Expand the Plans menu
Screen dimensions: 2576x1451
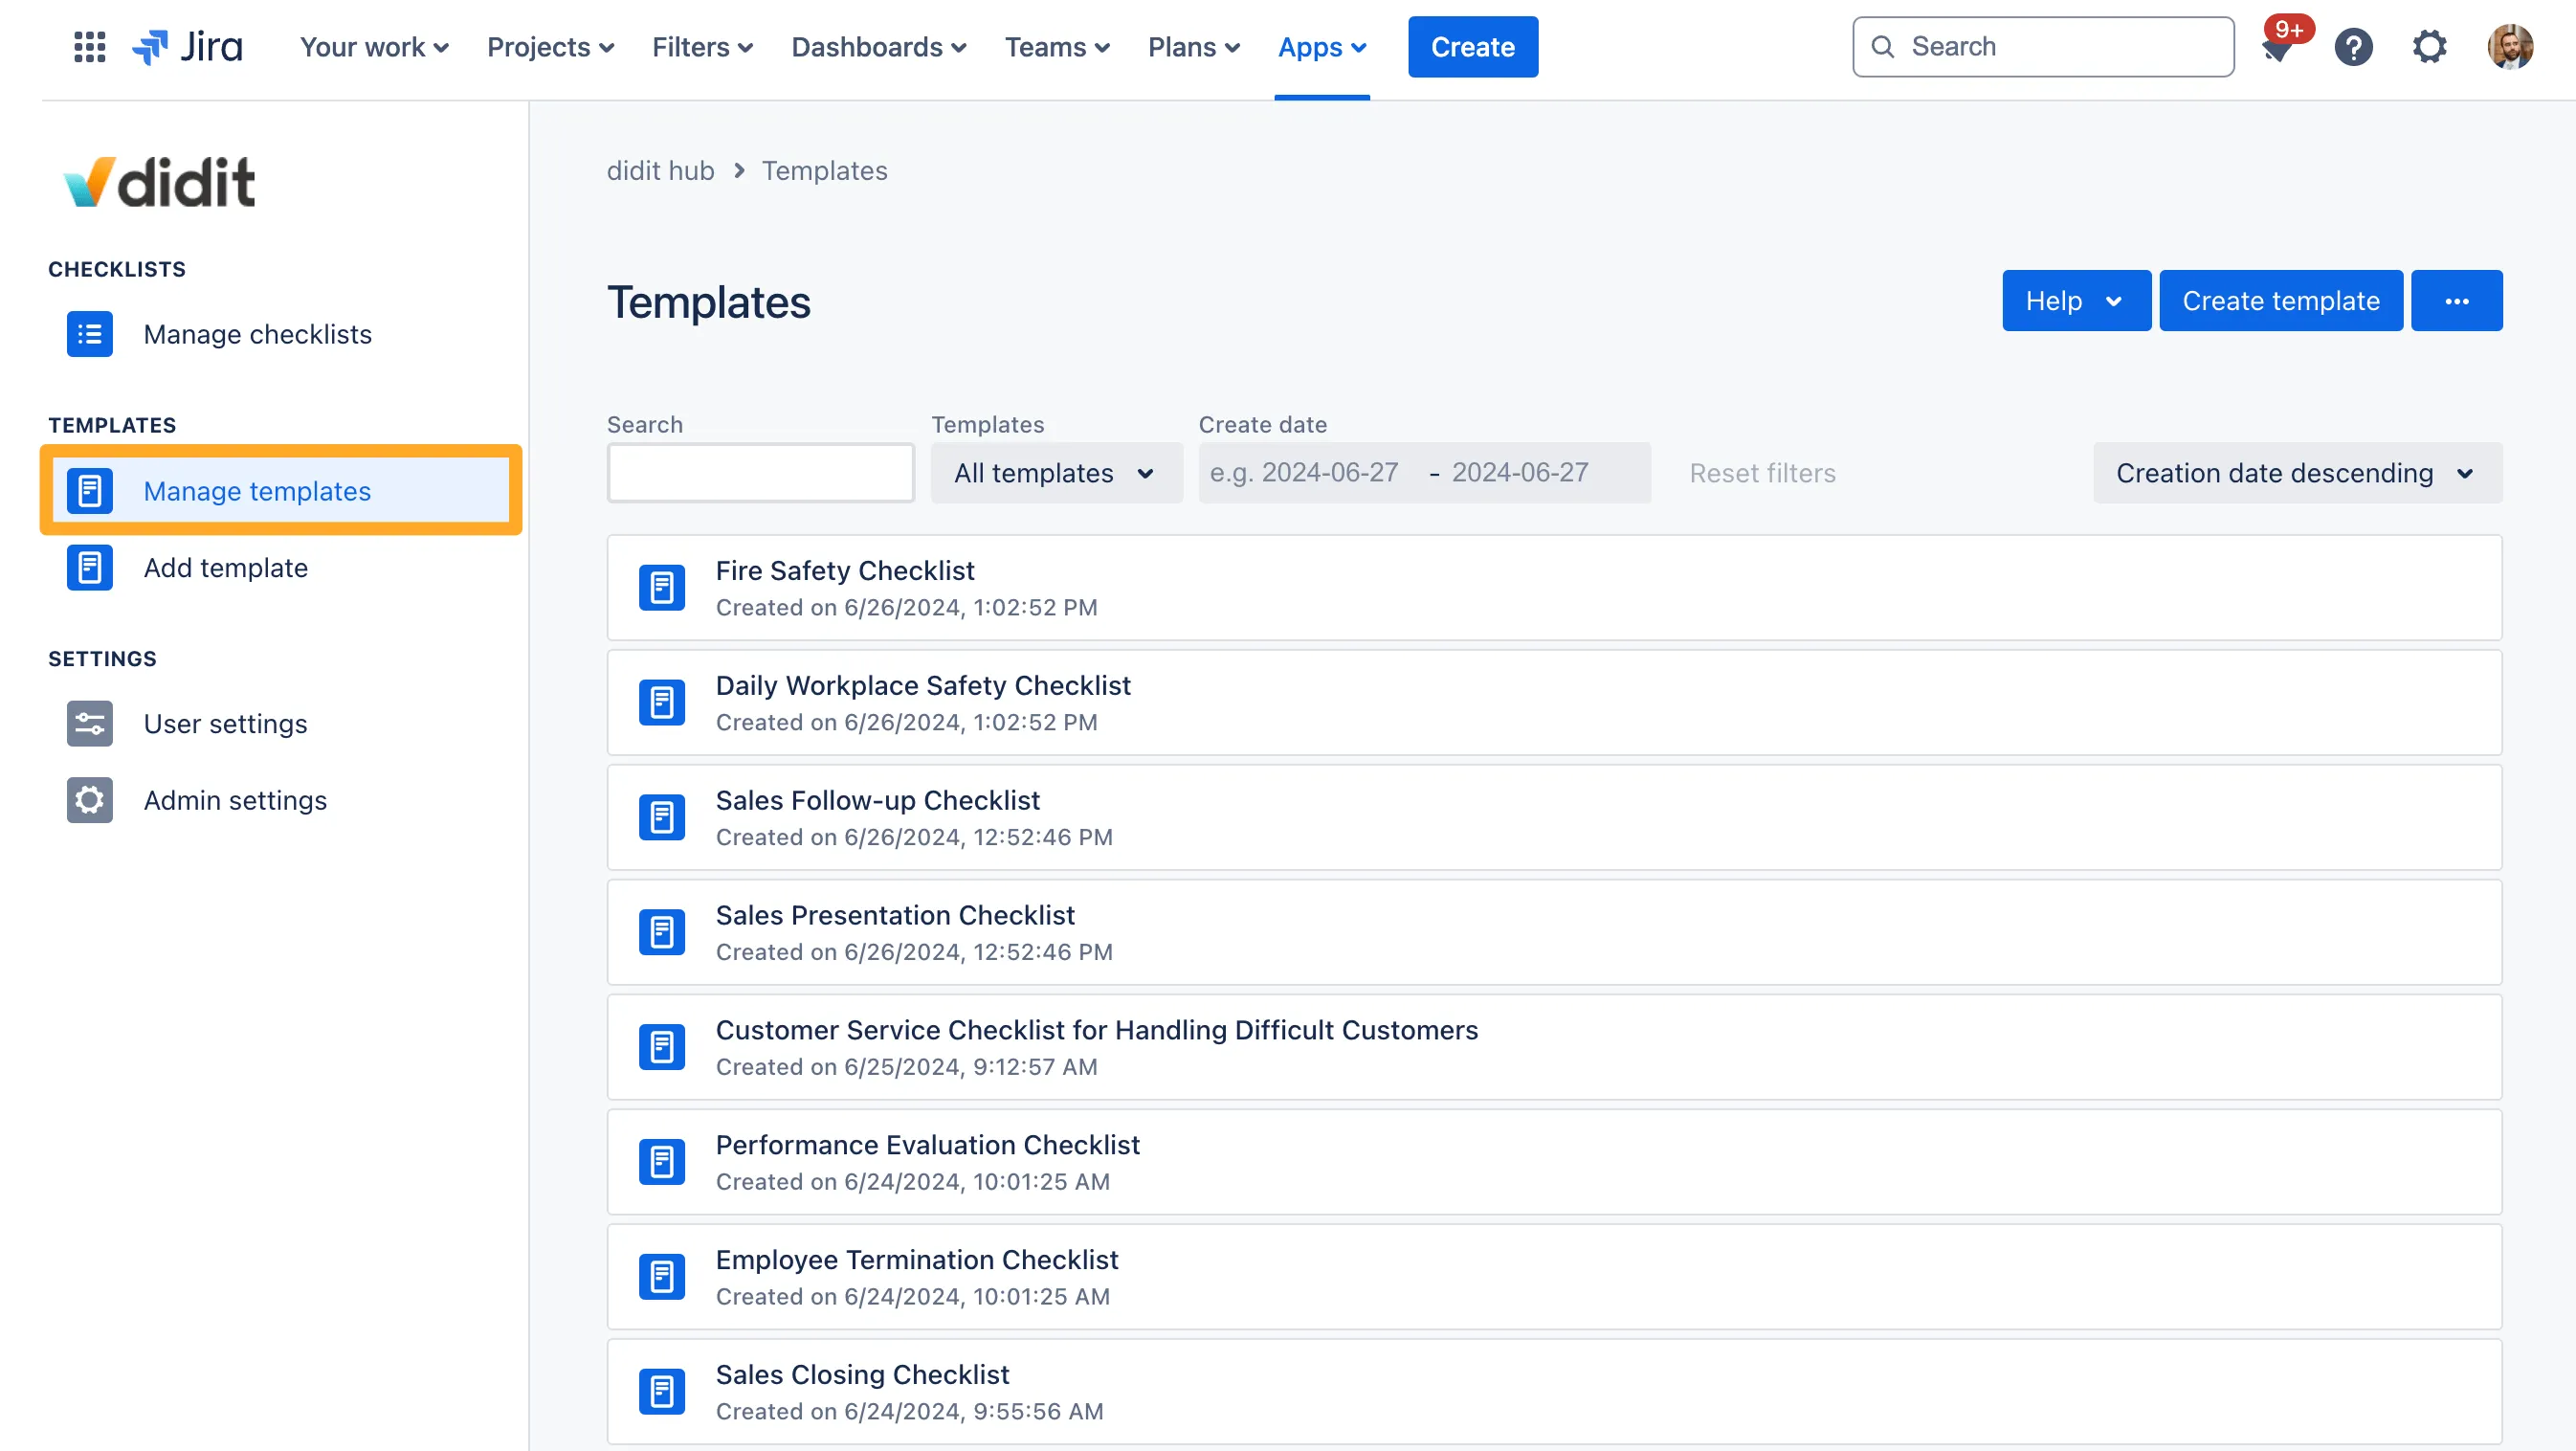(1194, 47)
